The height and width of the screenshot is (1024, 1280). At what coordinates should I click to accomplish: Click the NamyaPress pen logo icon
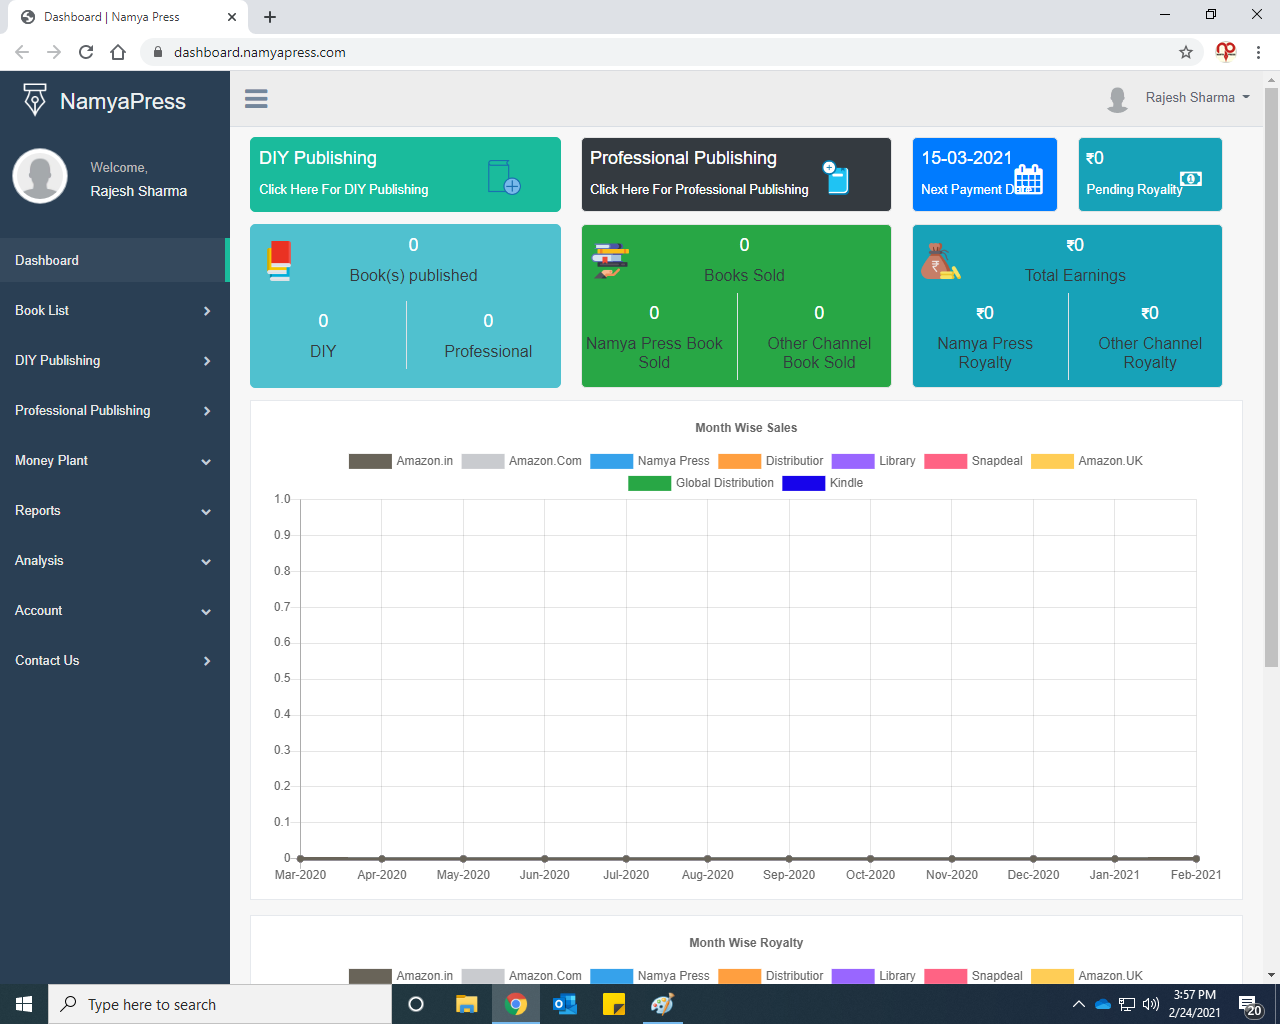[x=35, y=99]
